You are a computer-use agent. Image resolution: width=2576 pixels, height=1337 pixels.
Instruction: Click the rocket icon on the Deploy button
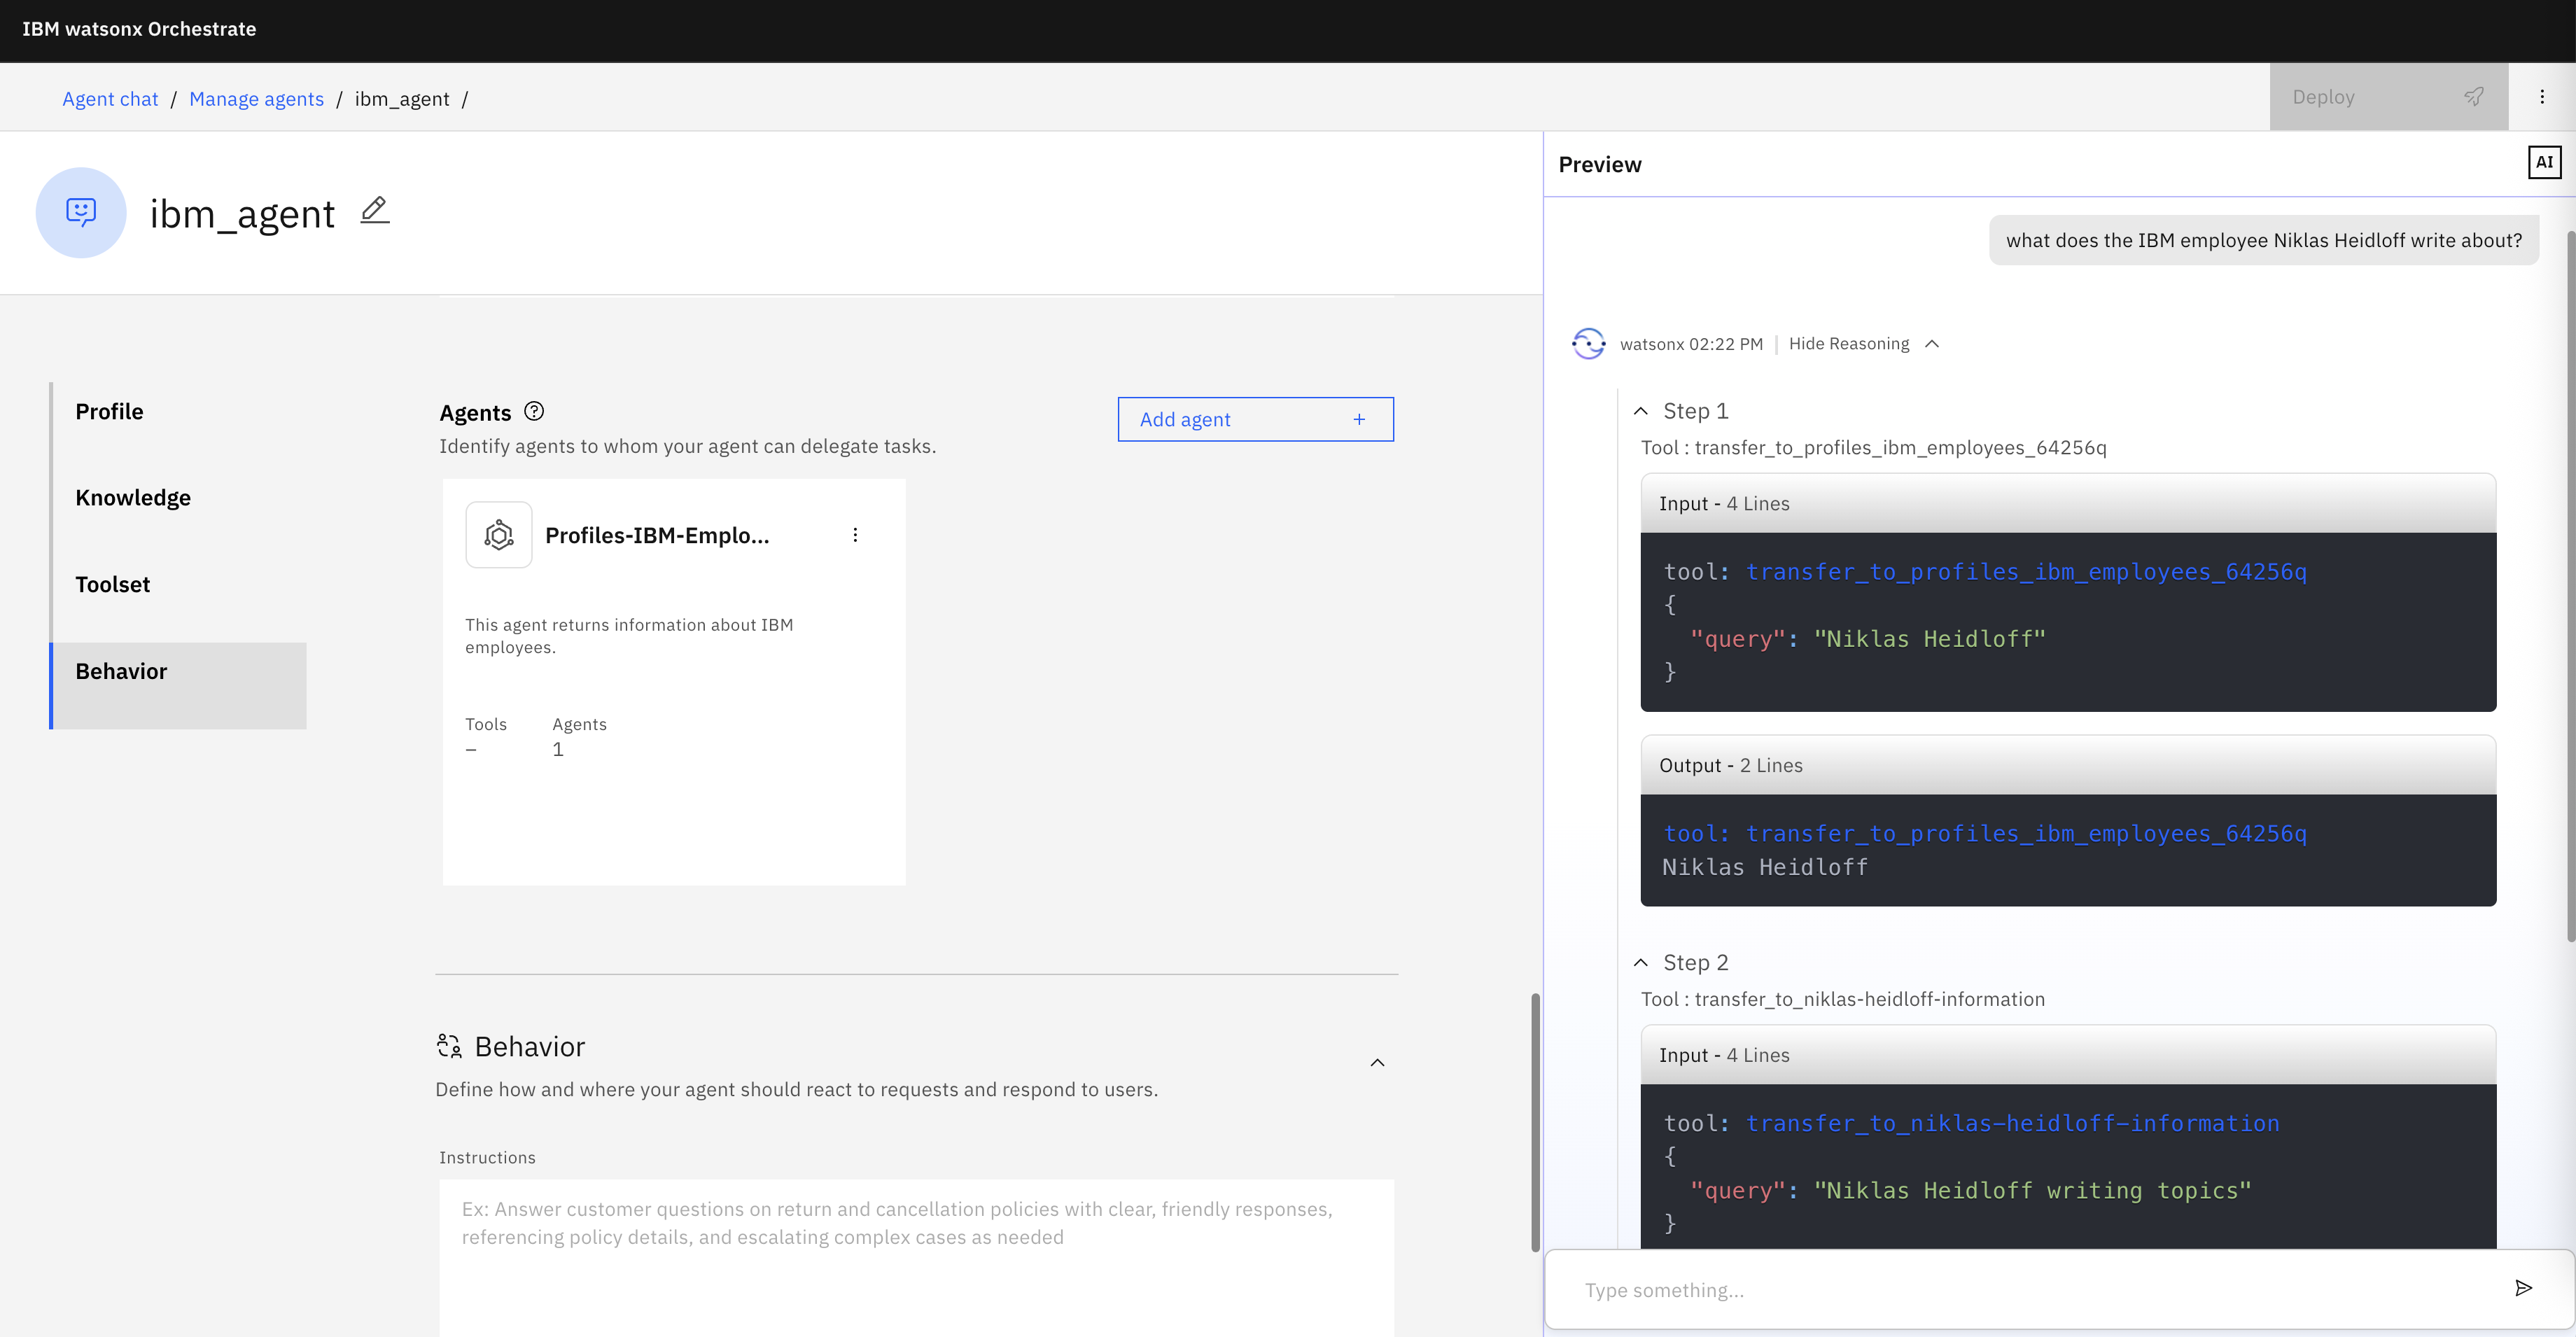pos(2473,97)
